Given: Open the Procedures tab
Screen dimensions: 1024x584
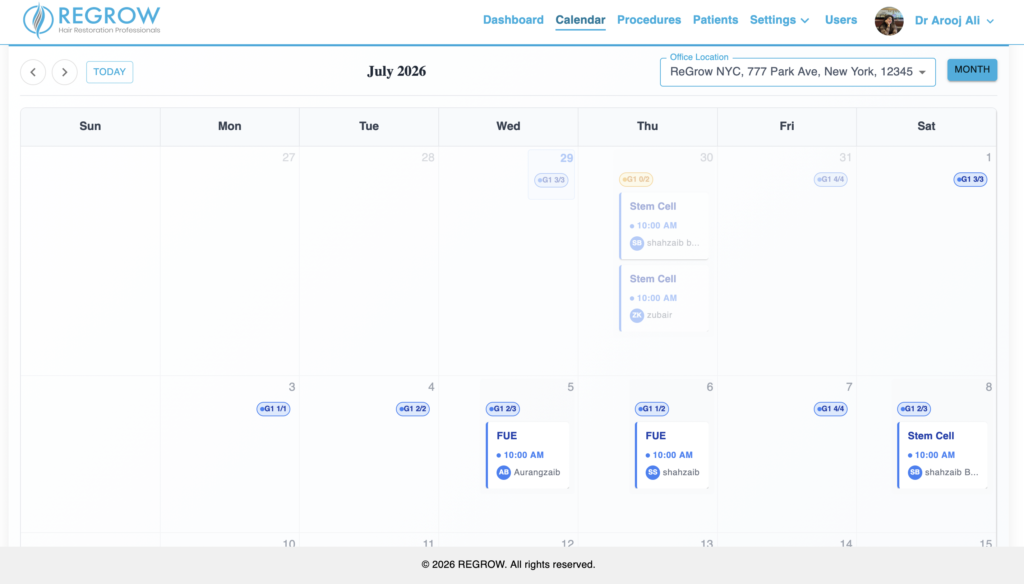Looking at the screenshot, I should (649, 20).
